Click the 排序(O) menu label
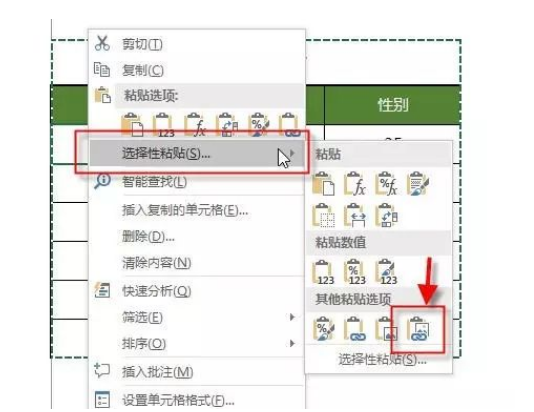 point(144,344)
